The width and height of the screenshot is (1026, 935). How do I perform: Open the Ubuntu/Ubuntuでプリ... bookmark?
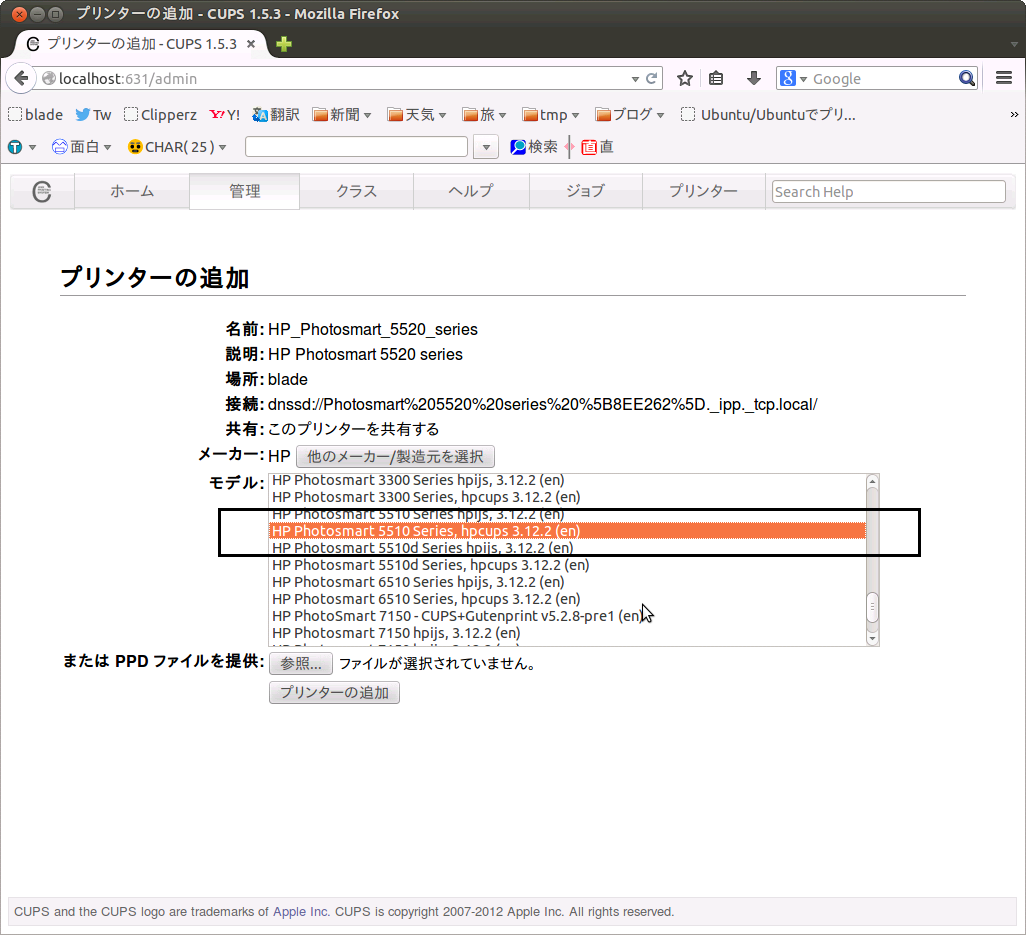(x=768, y=115)
